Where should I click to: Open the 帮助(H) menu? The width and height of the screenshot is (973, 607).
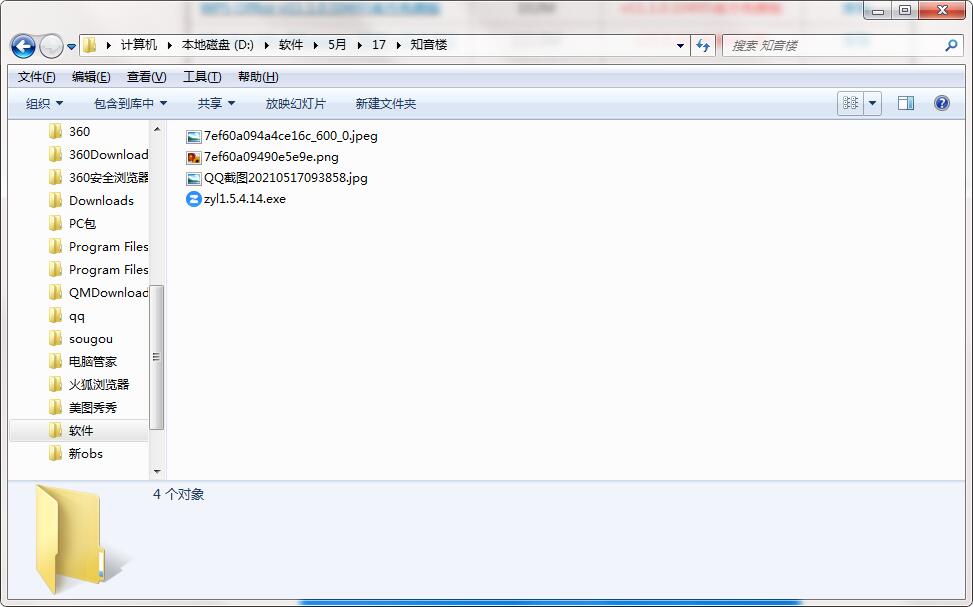click(x=258, y=77)
